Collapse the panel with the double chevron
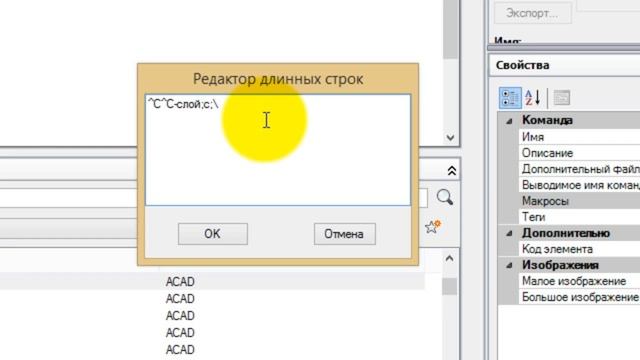The height and width of the screenshot is (360, 640). click(451, 171)
